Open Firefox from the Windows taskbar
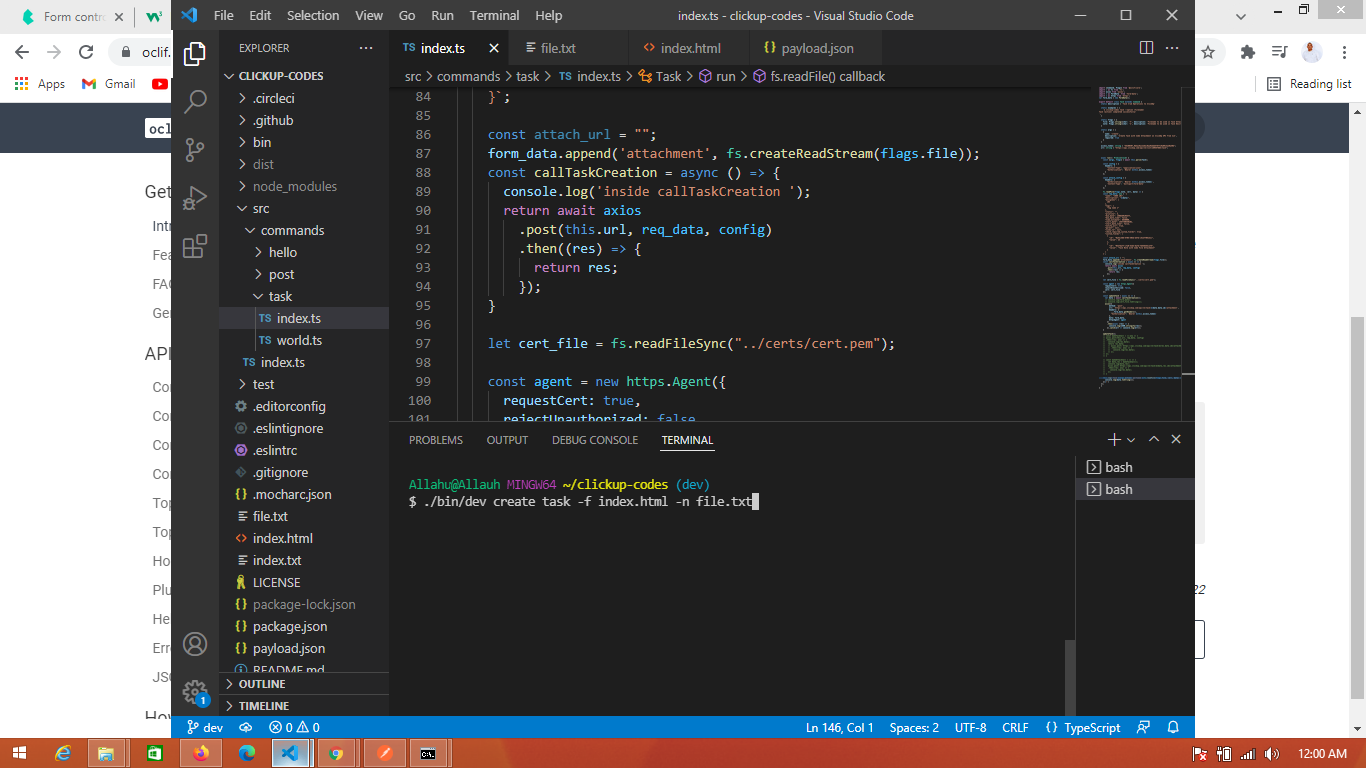The image size is (1366, 768). 201,753
